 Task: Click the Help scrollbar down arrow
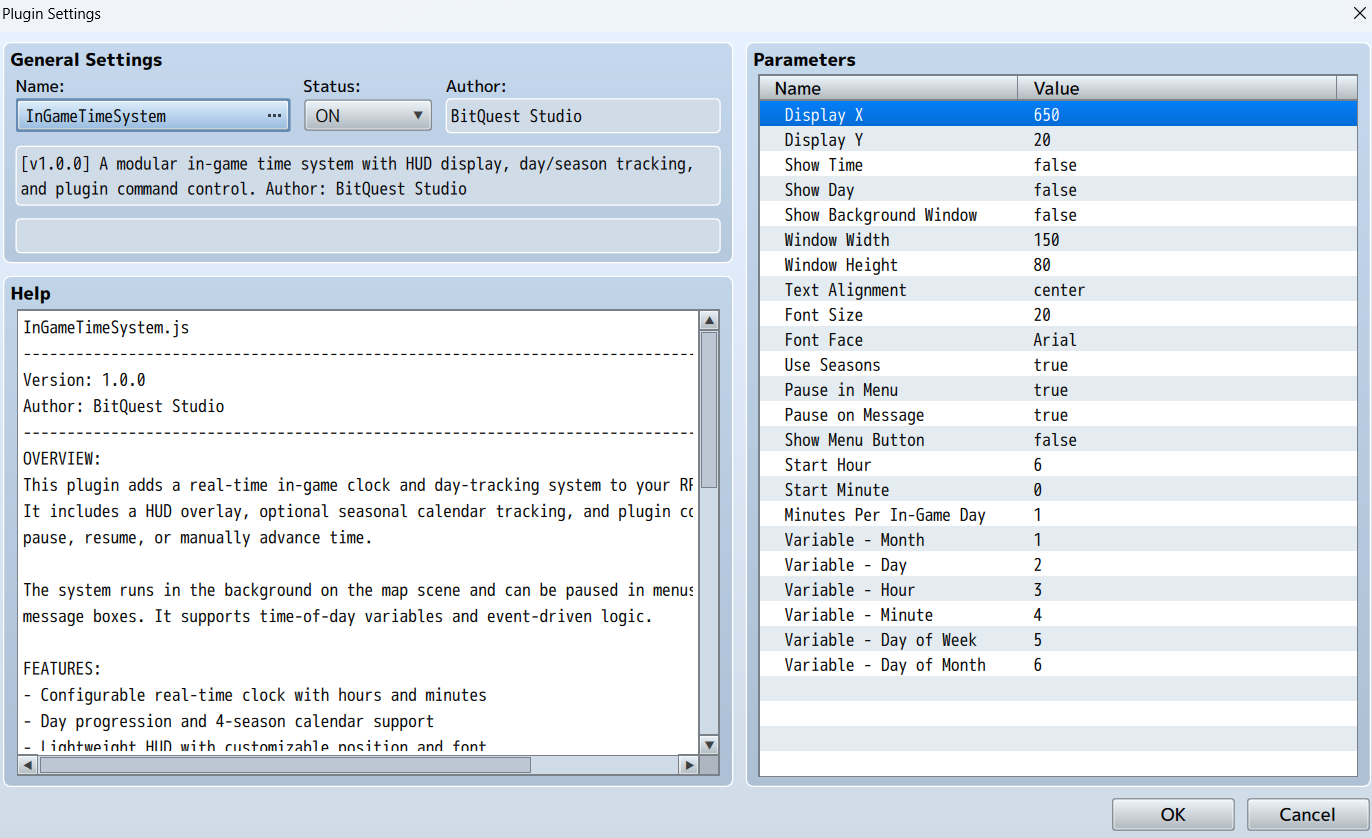[709, 745]
